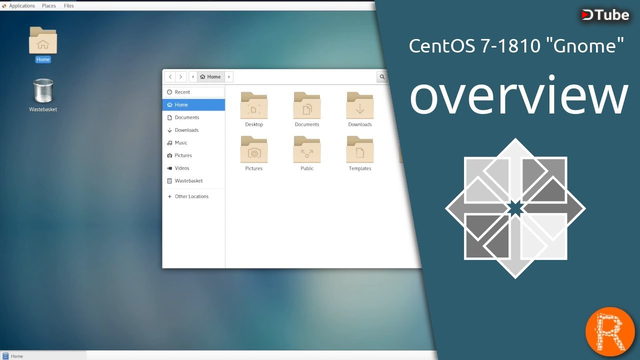Go forward with the right arrow button
Image resolution: width=640 pixels, height=360 pixels.
[x=181, y=77]
